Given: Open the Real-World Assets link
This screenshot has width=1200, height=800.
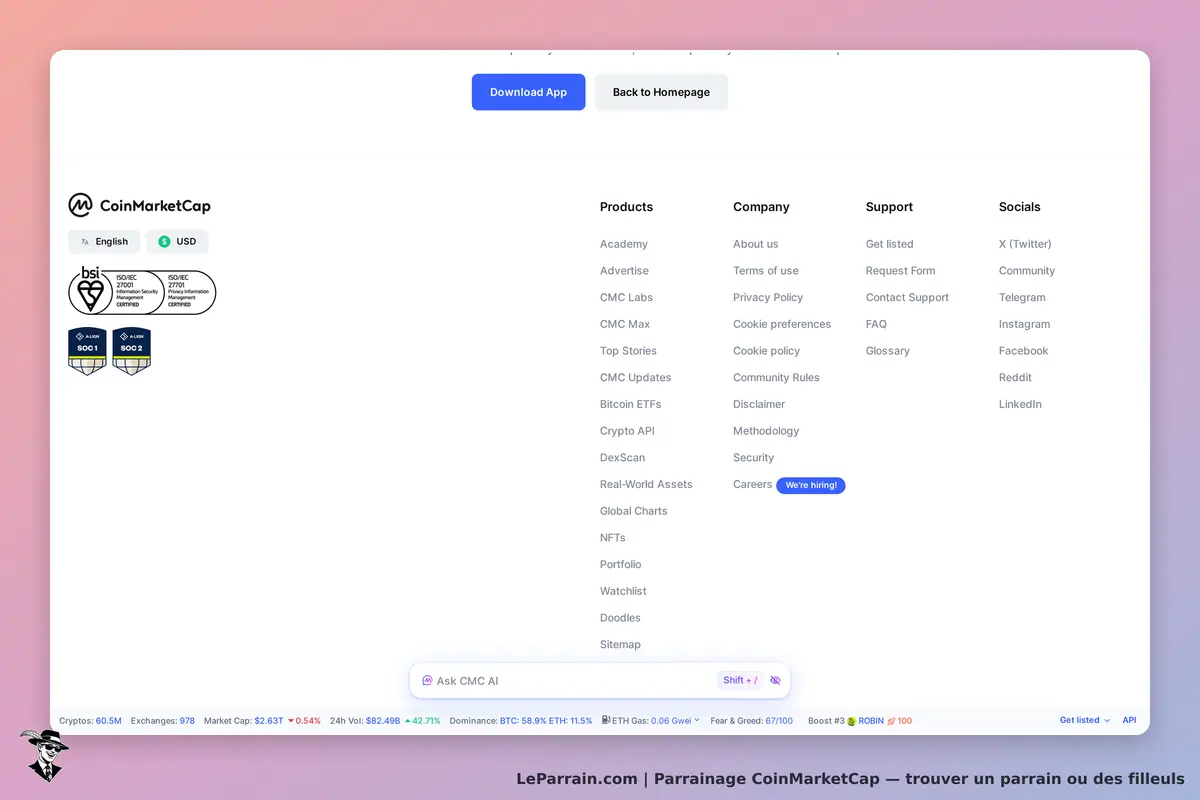Looking at the screenshot, I should tap(646, 484).
